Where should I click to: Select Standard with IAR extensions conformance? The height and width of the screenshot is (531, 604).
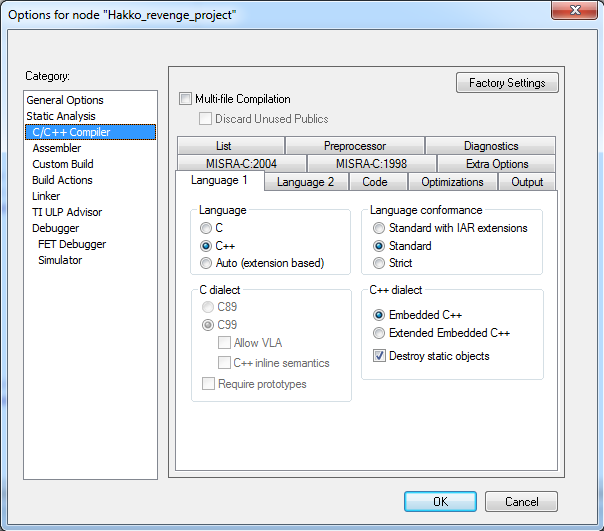click(x=380, y=228)
